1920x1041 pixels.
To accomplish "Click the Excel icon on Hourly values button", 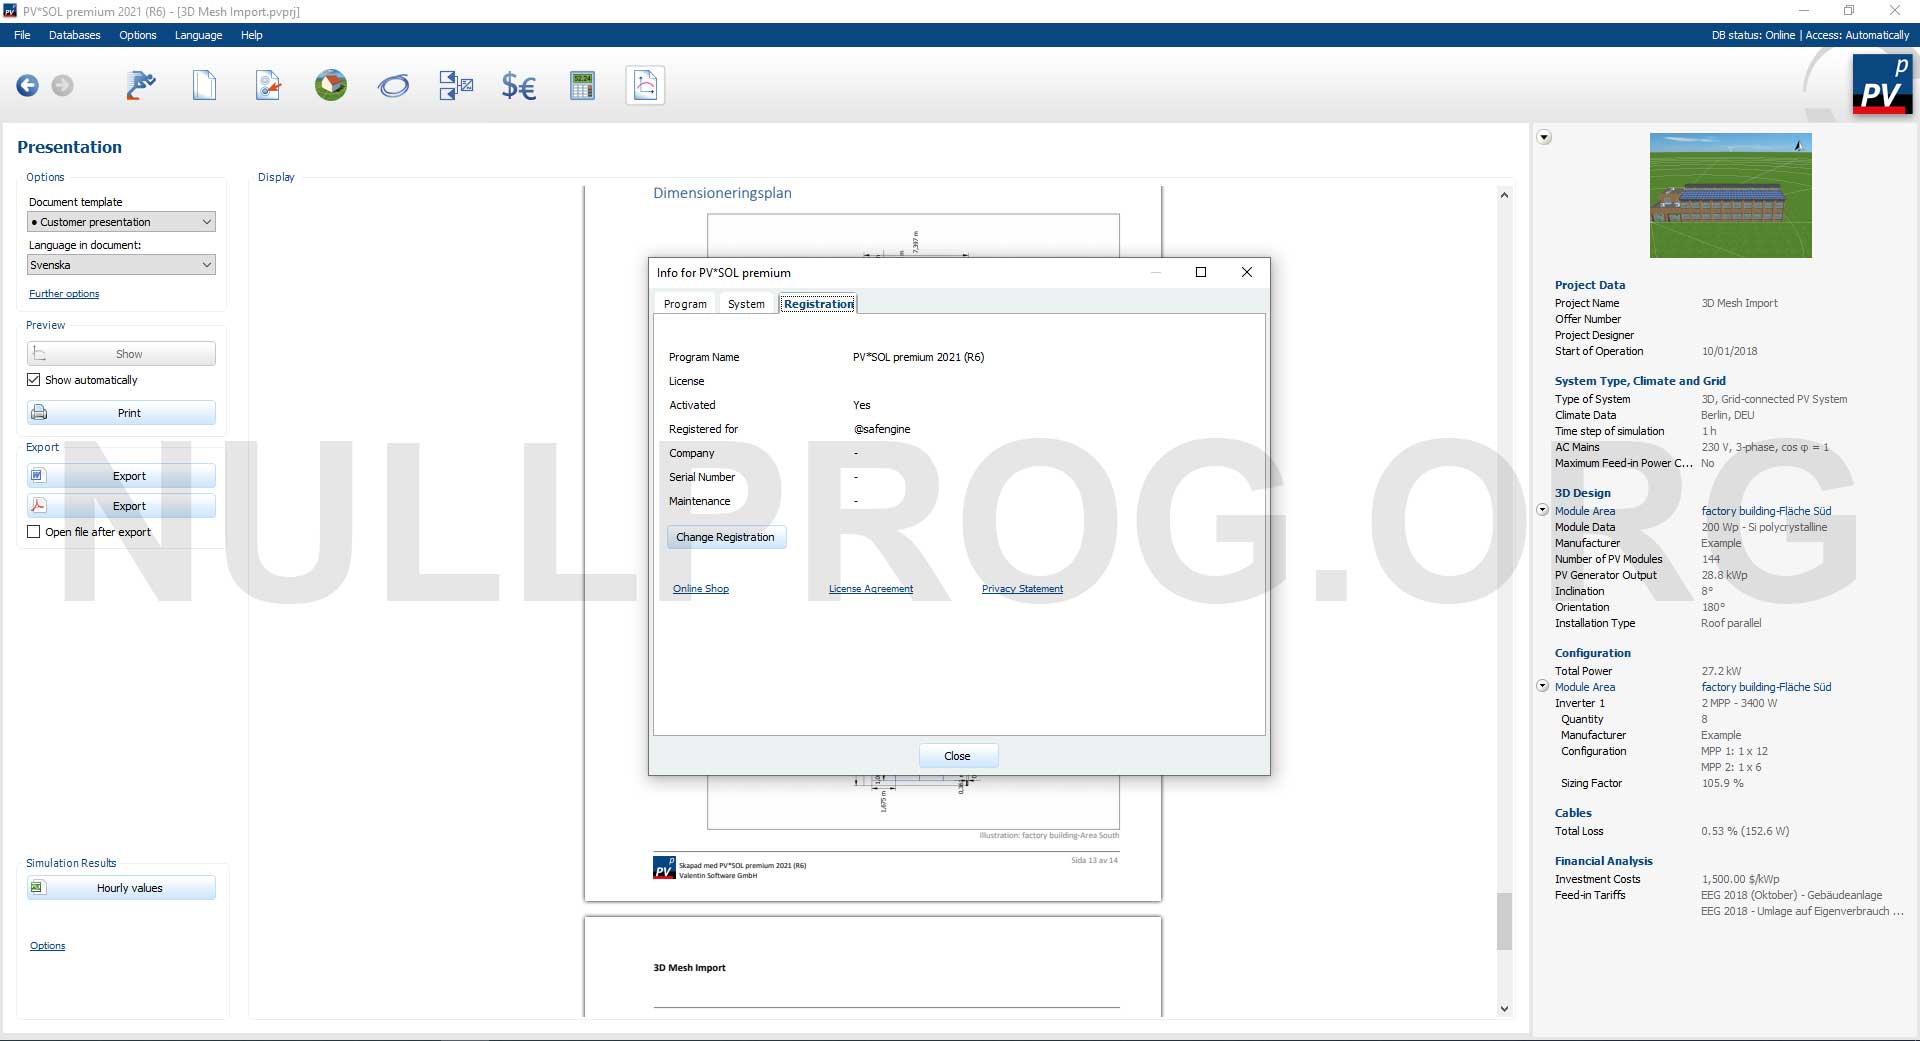I will [x=38, y=888].
